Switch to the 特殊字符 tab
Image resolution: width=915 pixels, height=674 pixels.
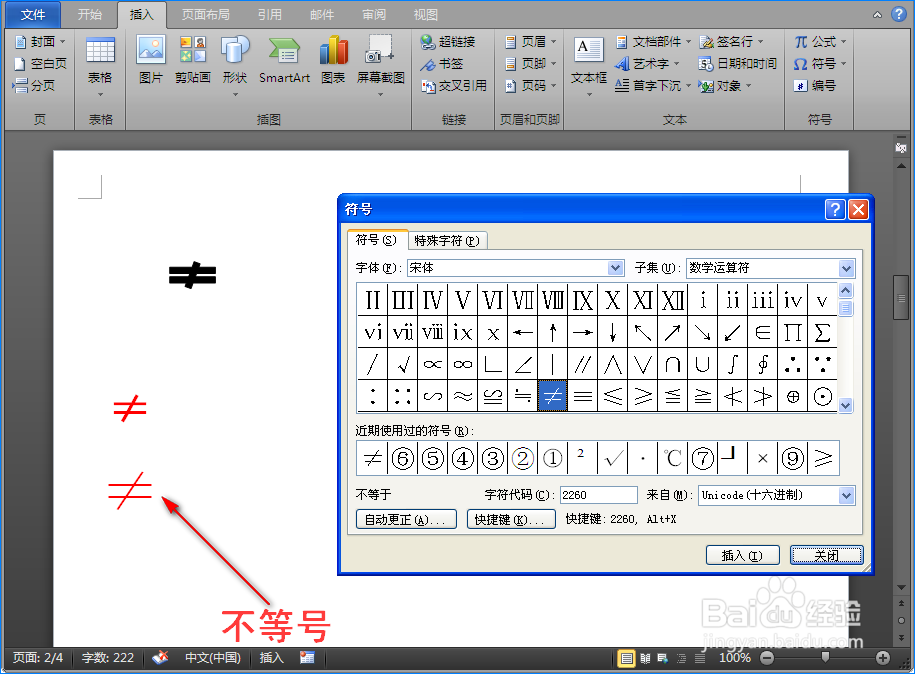[444, 240]
